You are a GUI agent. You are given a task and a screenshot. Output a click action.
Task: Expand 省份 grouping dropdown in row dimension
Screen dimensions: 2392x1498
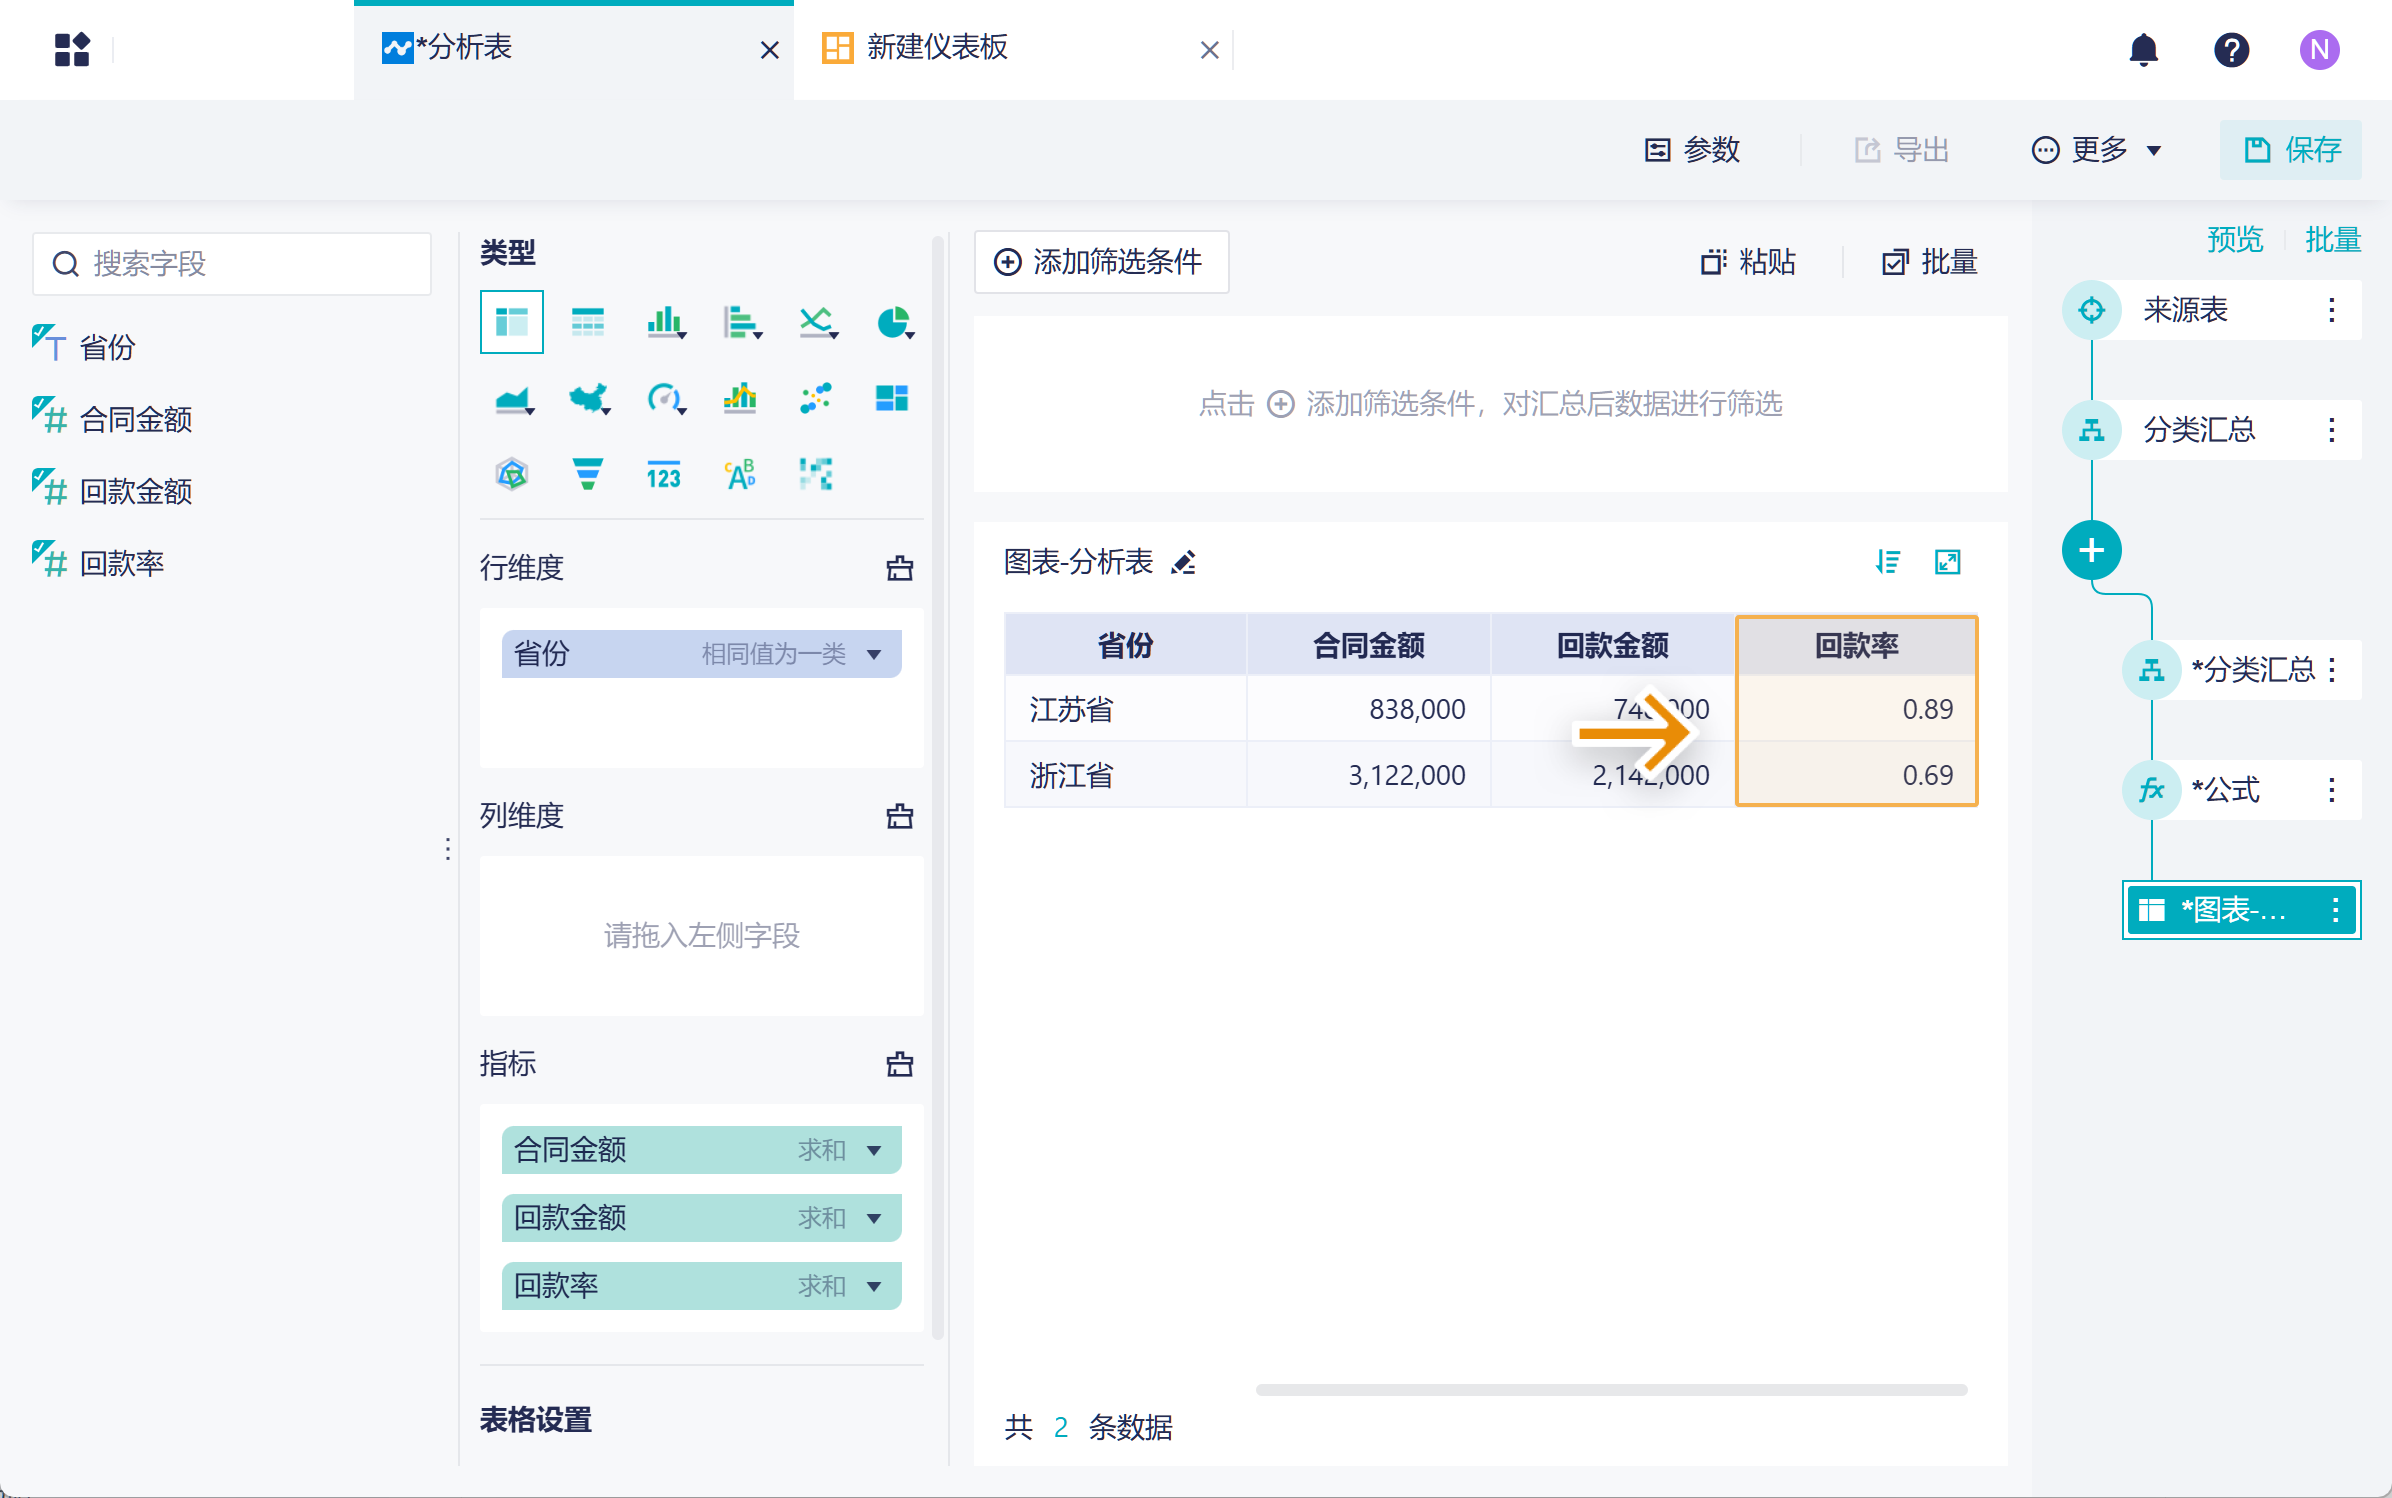point(874,655)
